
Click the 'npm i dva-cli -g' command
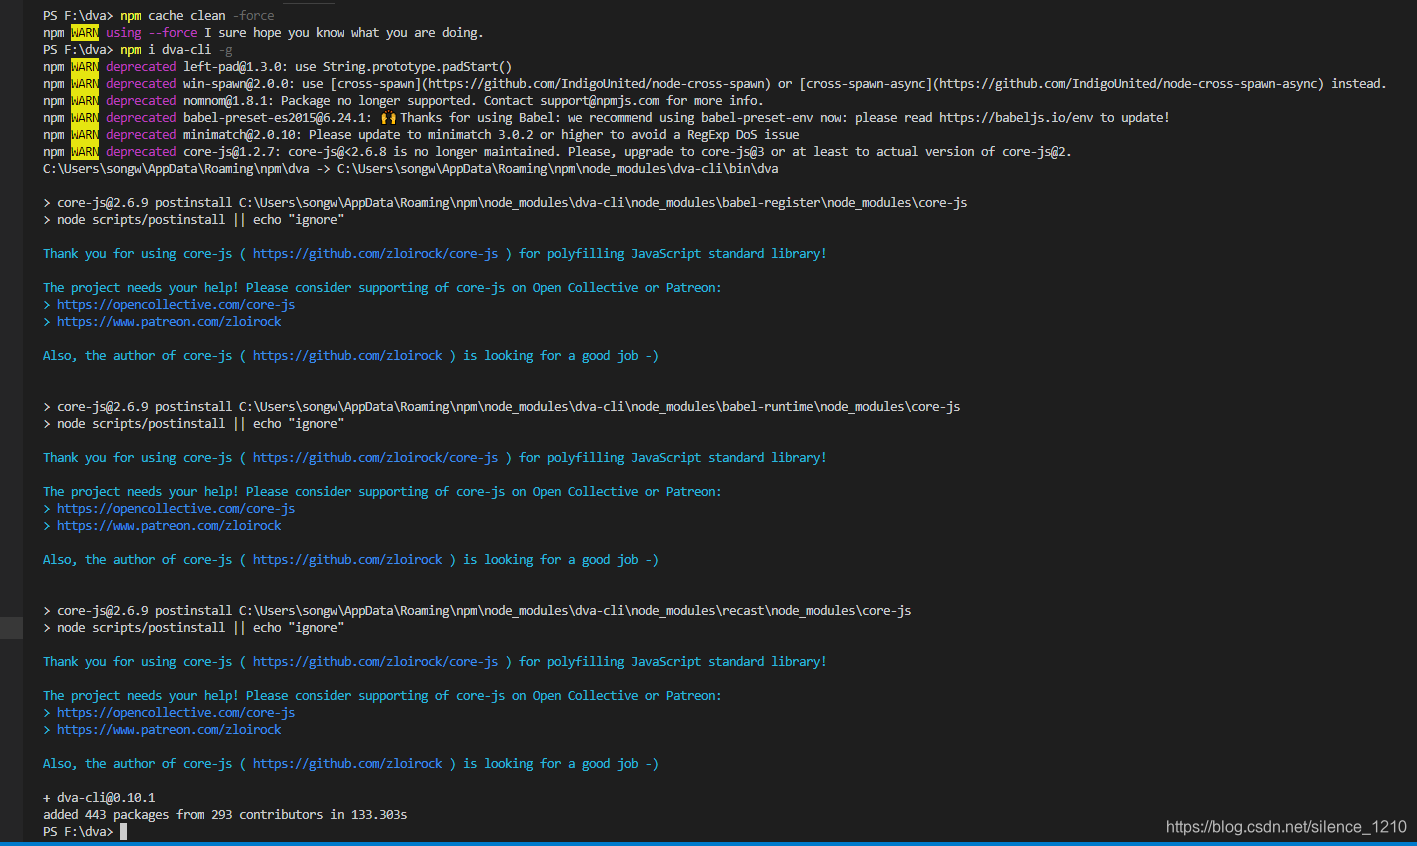tap(176, 50)
